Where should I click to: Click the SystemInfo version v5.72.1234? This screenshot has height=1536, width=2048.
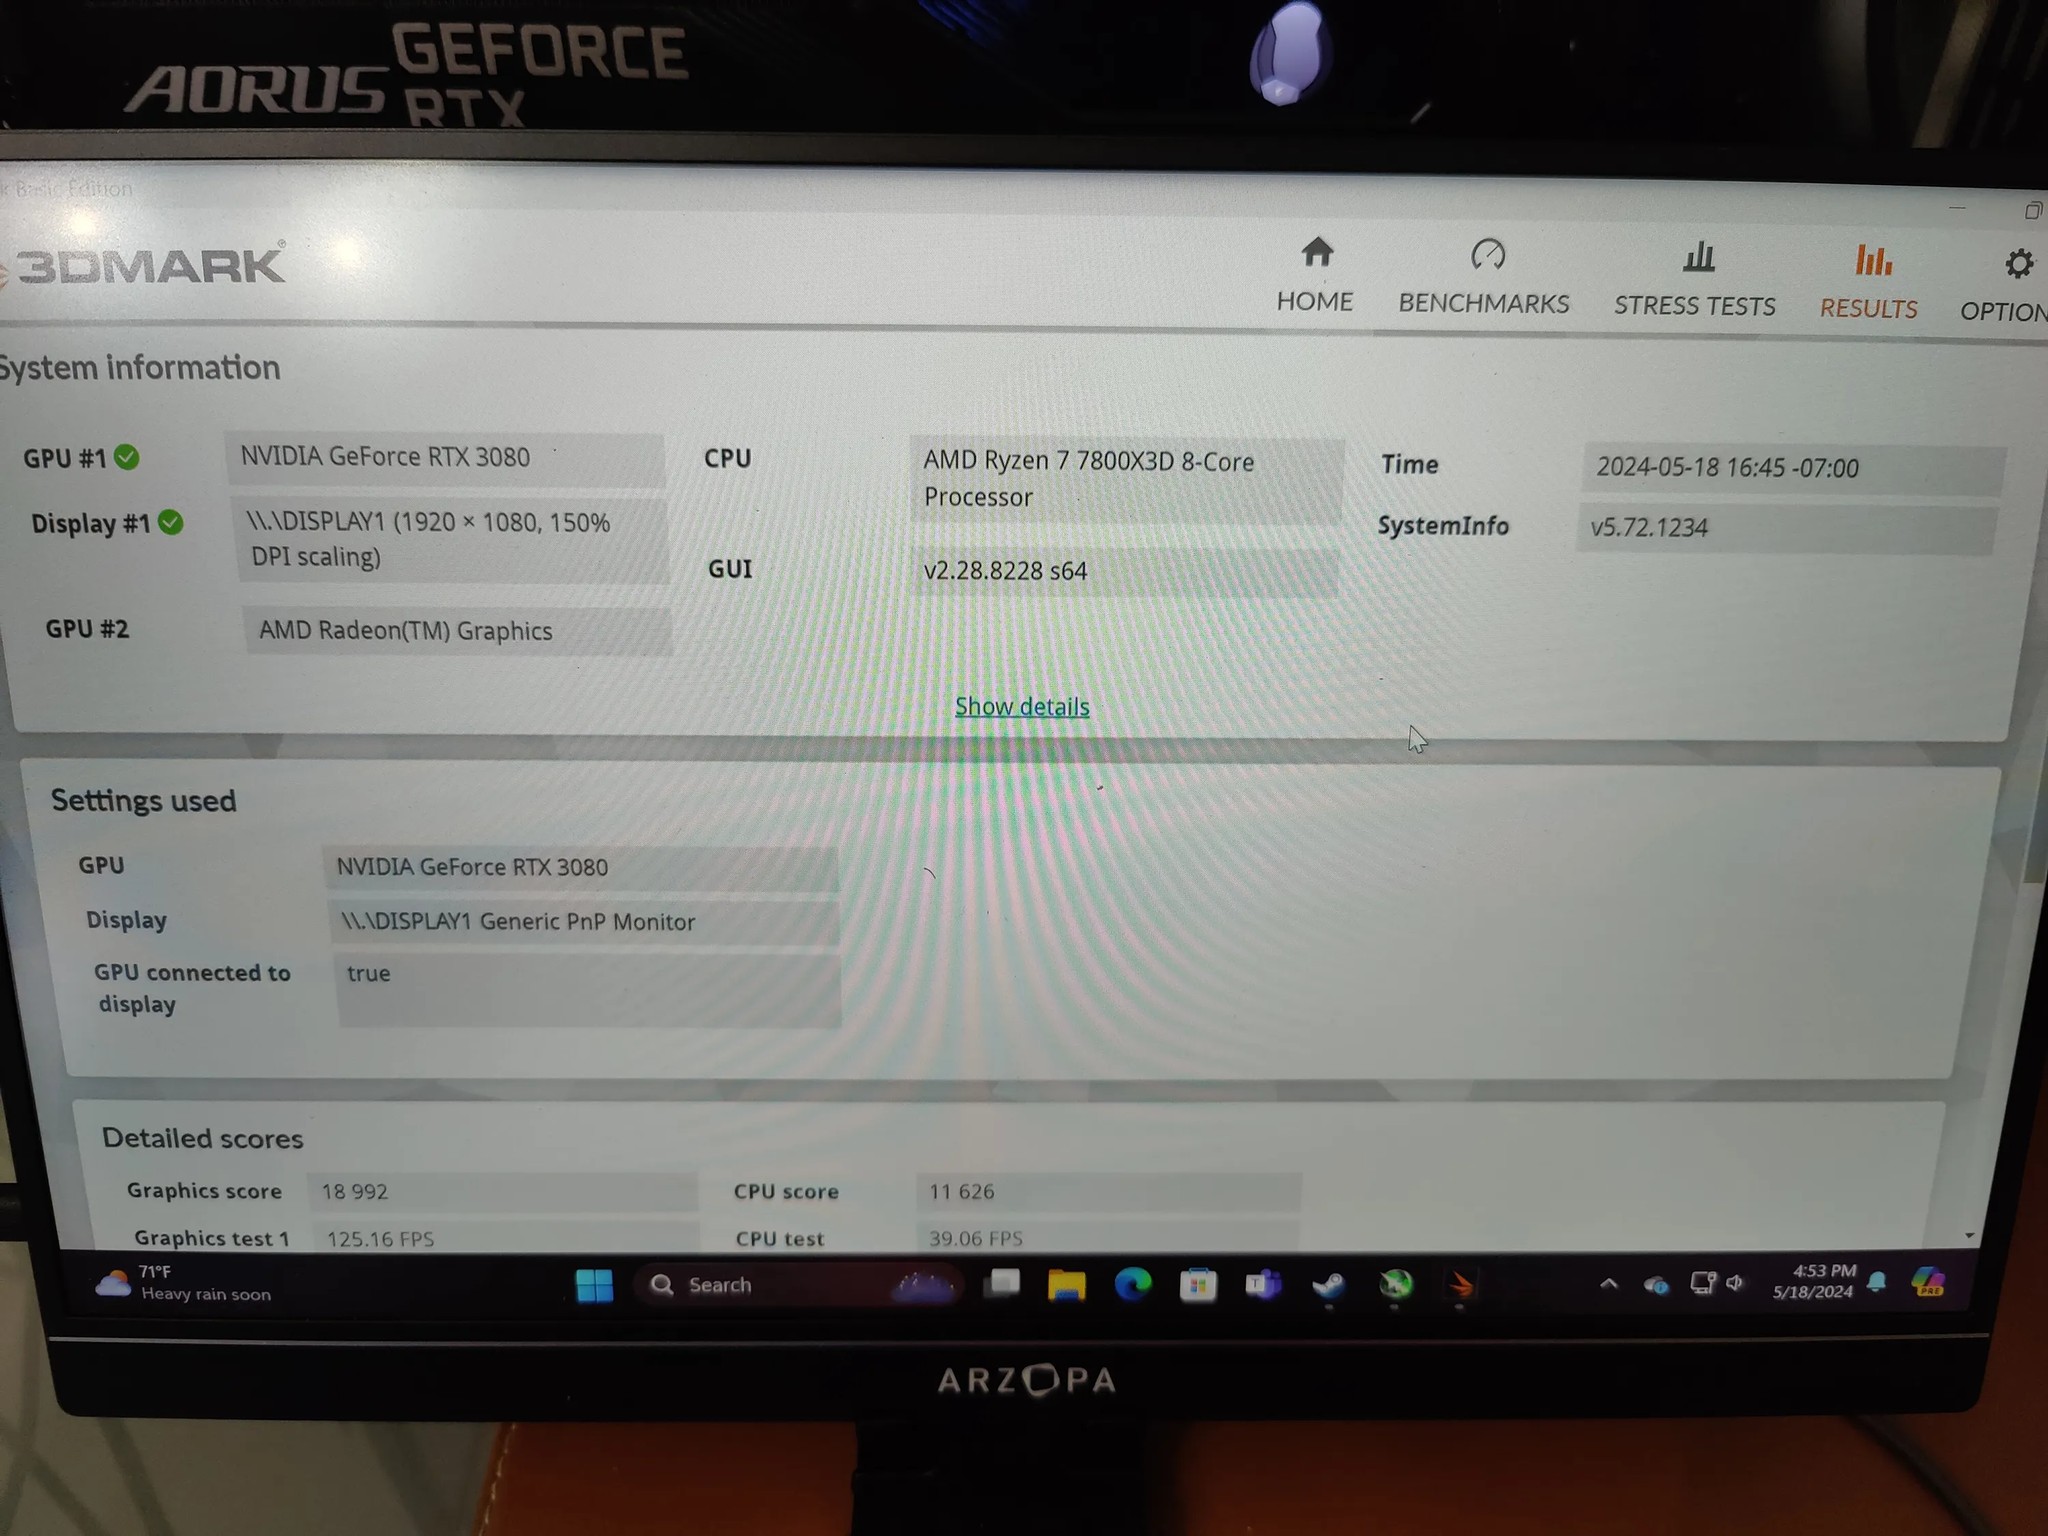tap(1787, 528)
